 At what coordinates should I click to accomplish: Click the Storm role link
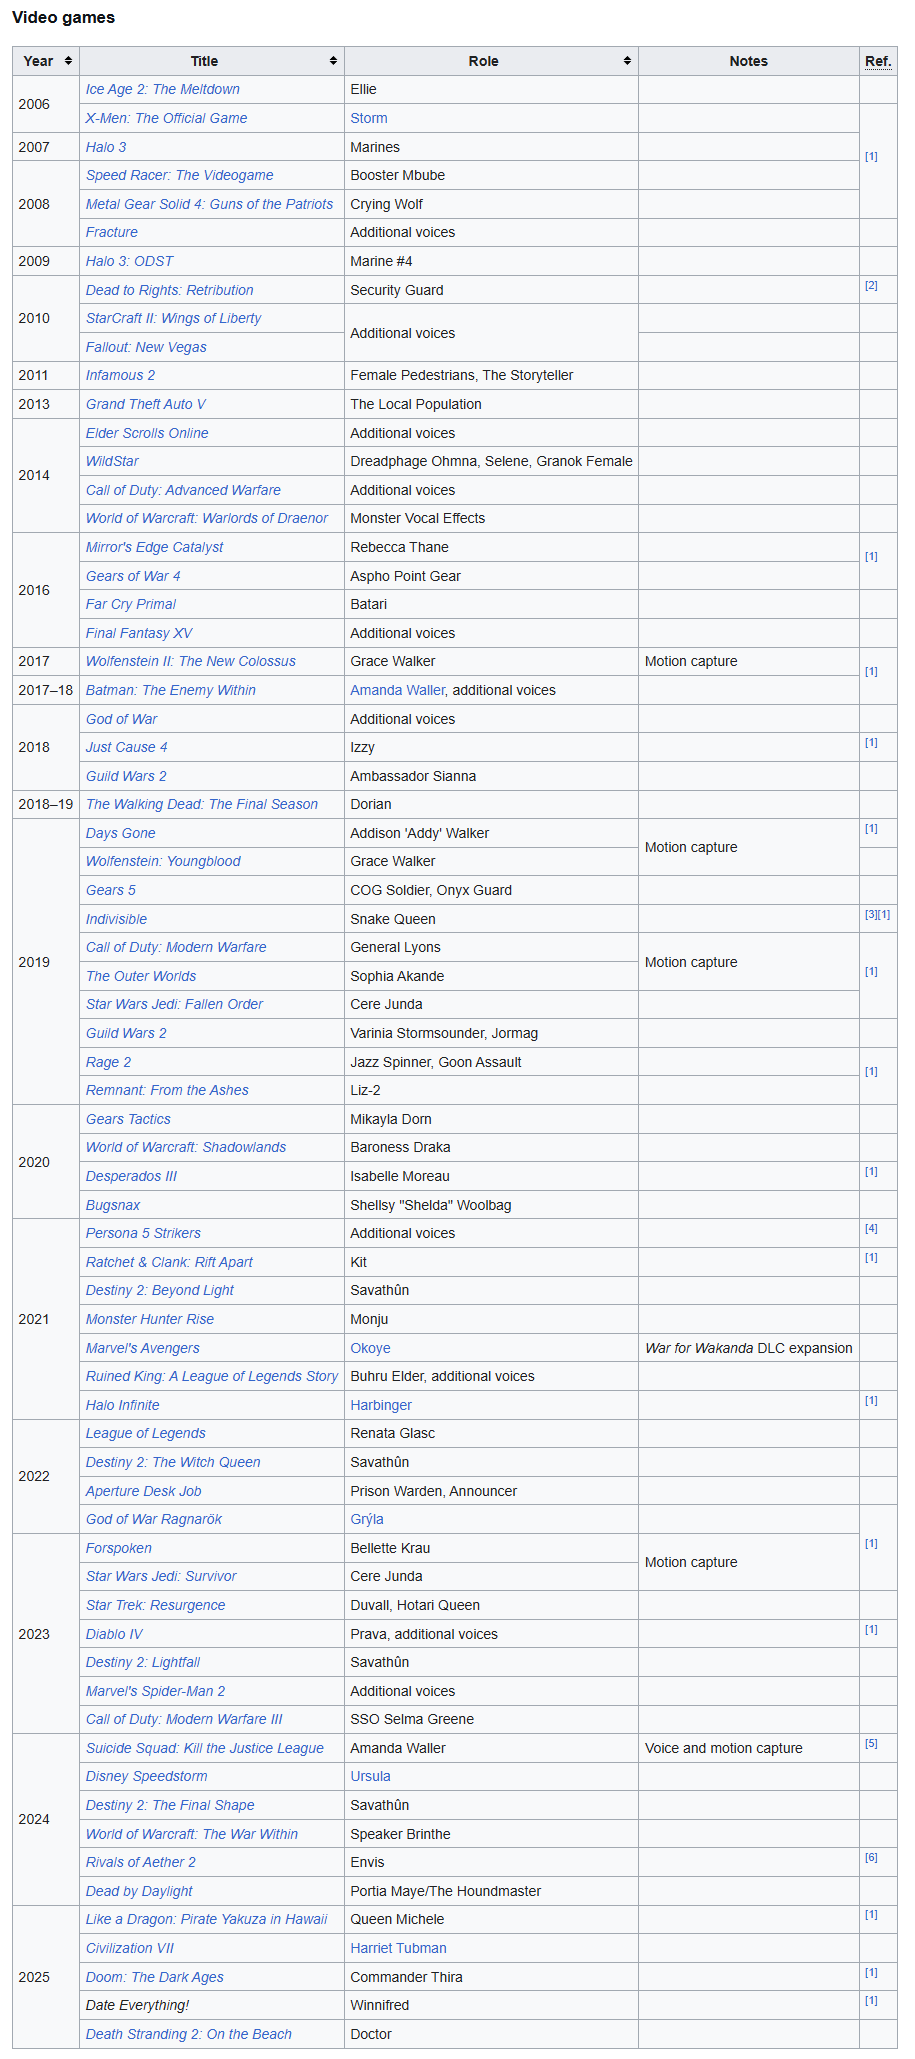click(x=369, y=118)
